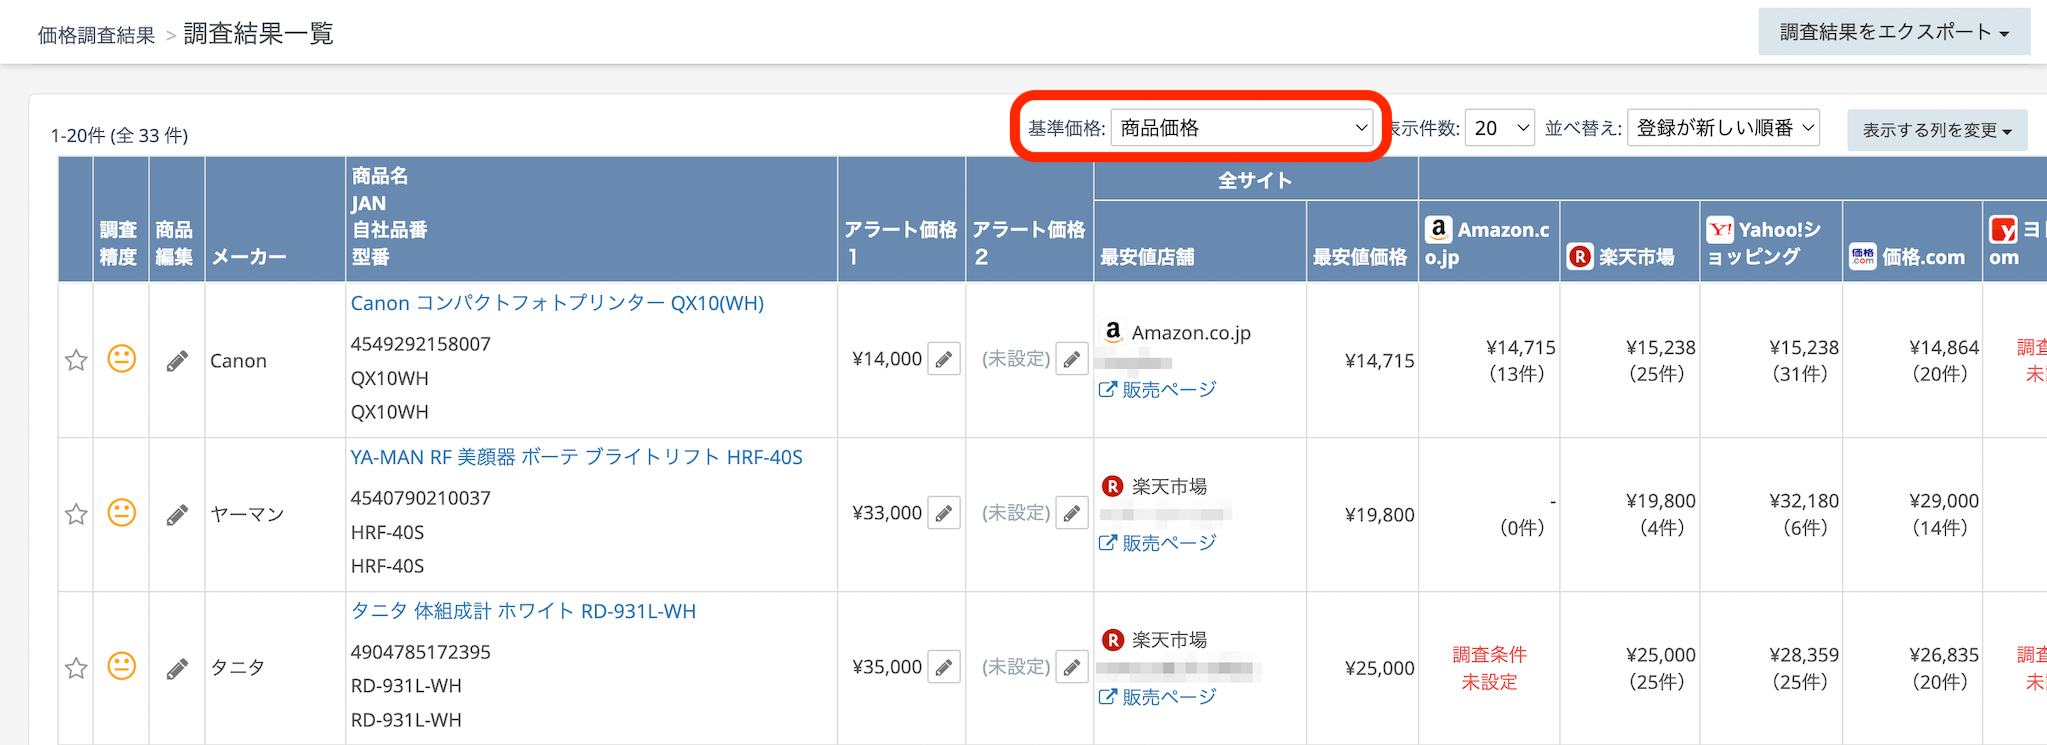The height and width of the screenshot is (745, 2047).
Task: Open 調査結果をエクスポート menu
Action: [1893, 33]
